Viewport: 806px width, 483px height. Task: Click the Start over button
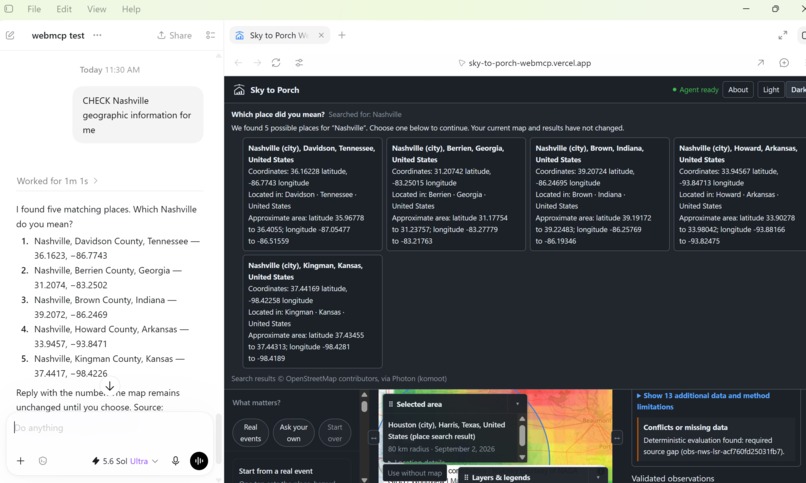pos(335,433)
